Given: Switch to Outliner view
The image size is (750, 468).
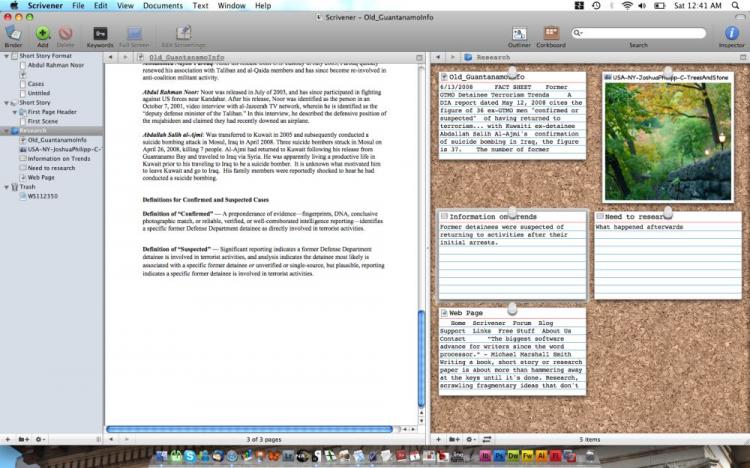Looking at the screenshot, I should 519,34.
